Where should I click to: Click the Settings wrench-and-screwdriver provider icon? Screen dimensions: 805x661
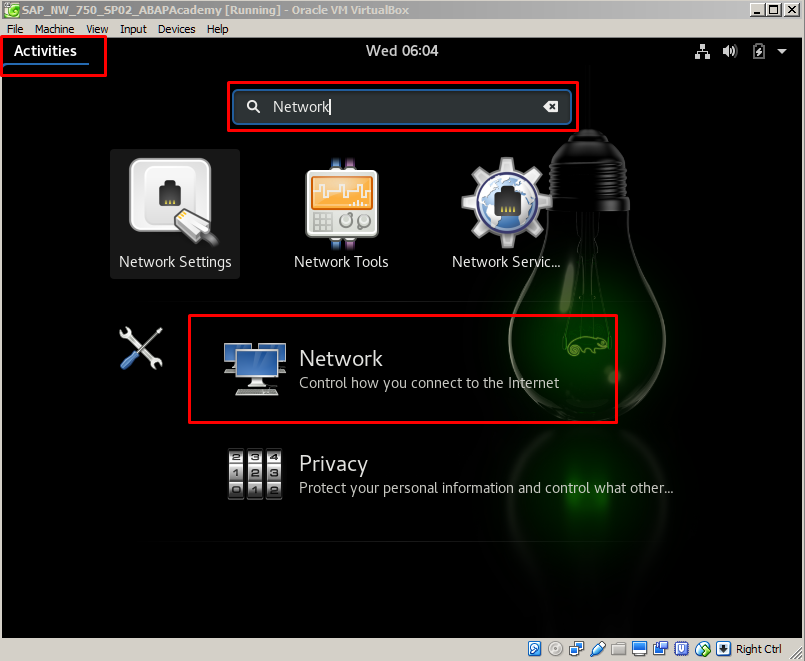tap(141, 348)
